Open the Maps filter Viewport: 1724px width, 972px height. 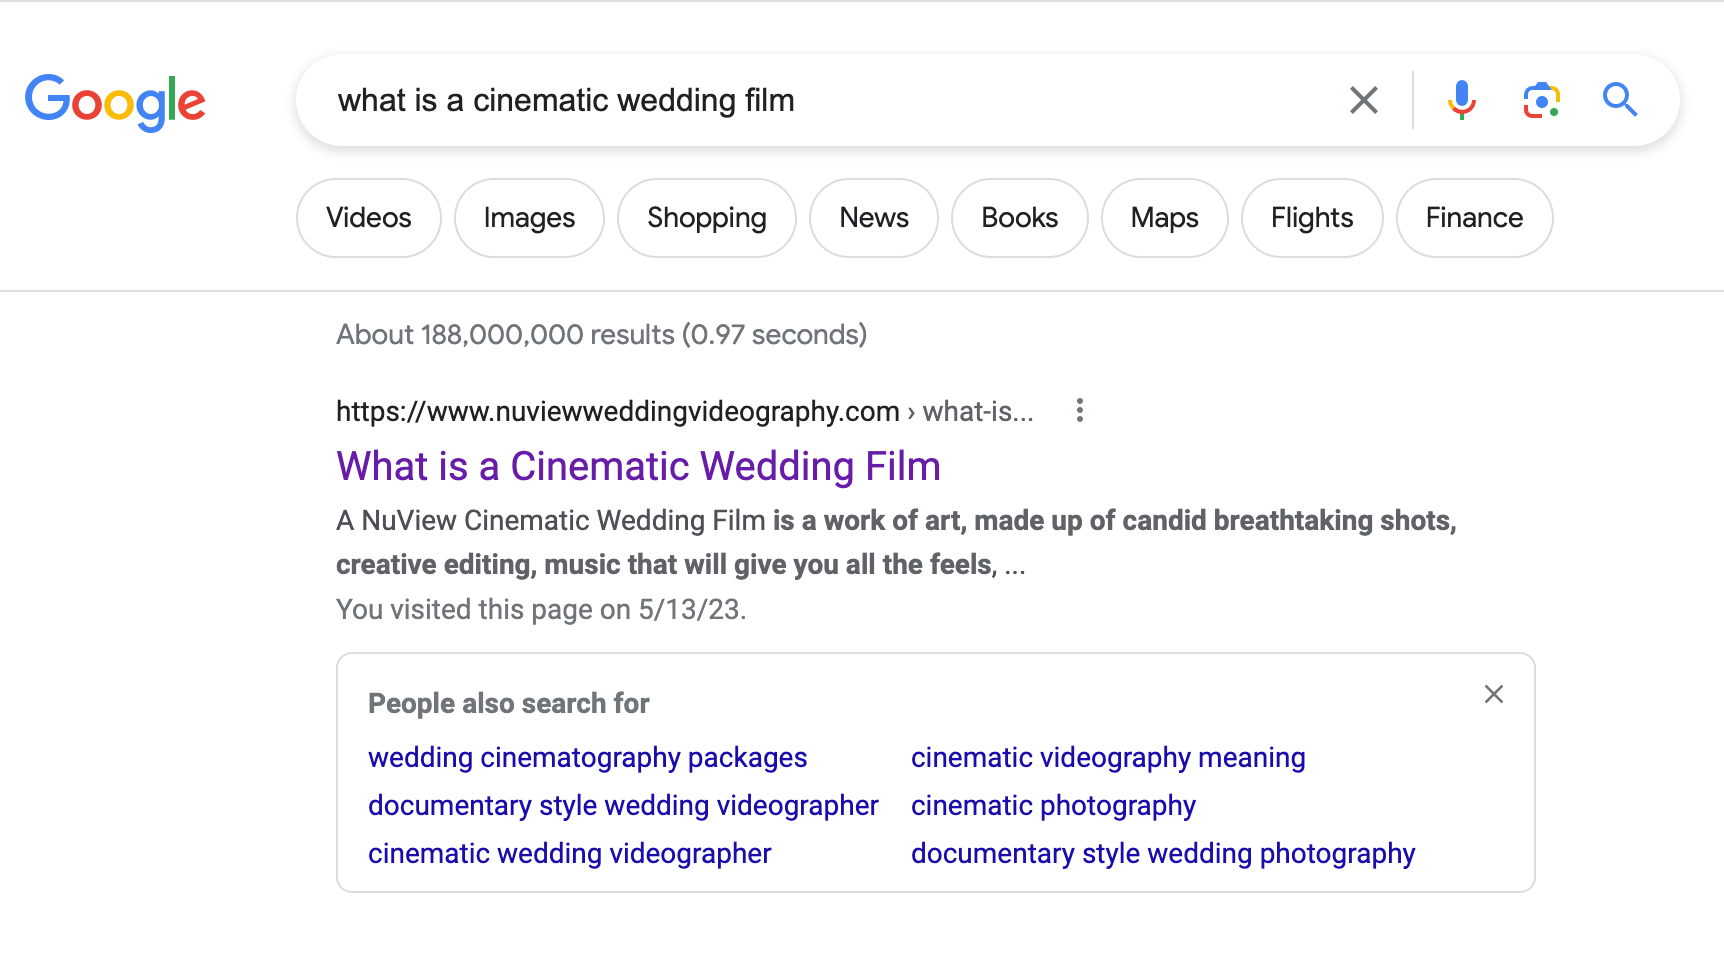(x=1165, y=218)
